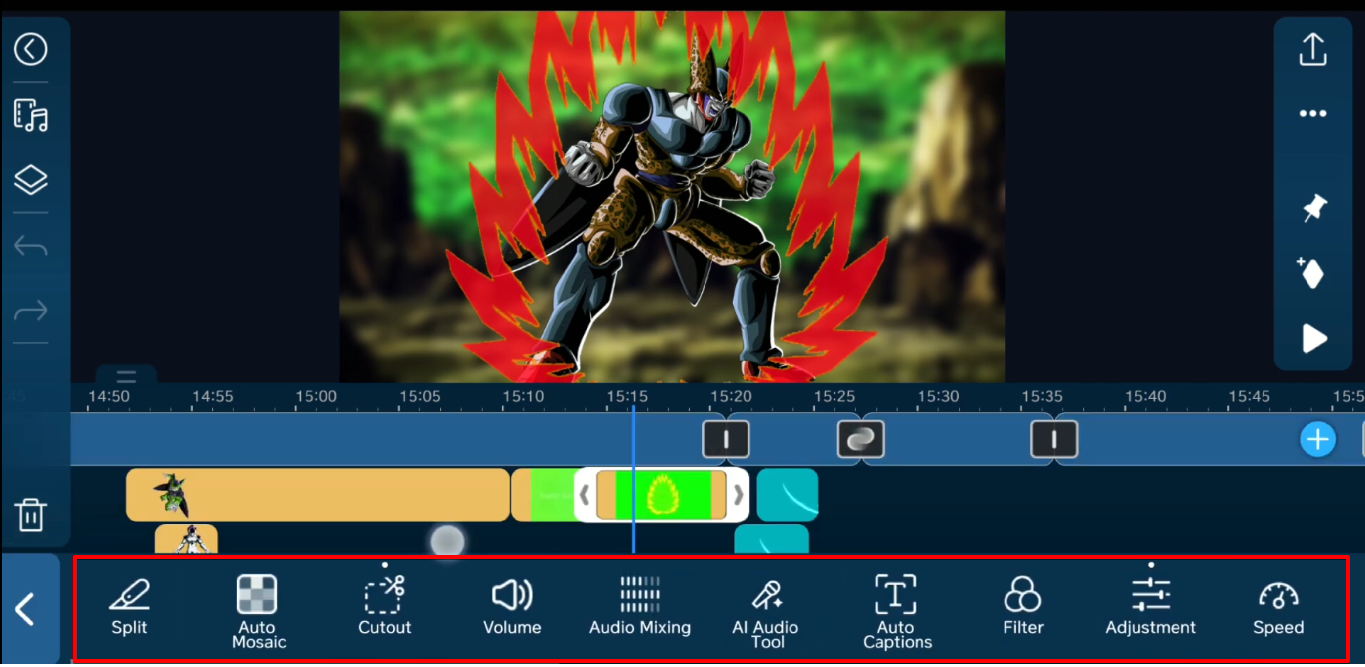Delete selected clip with trash icon

point(31,515)
